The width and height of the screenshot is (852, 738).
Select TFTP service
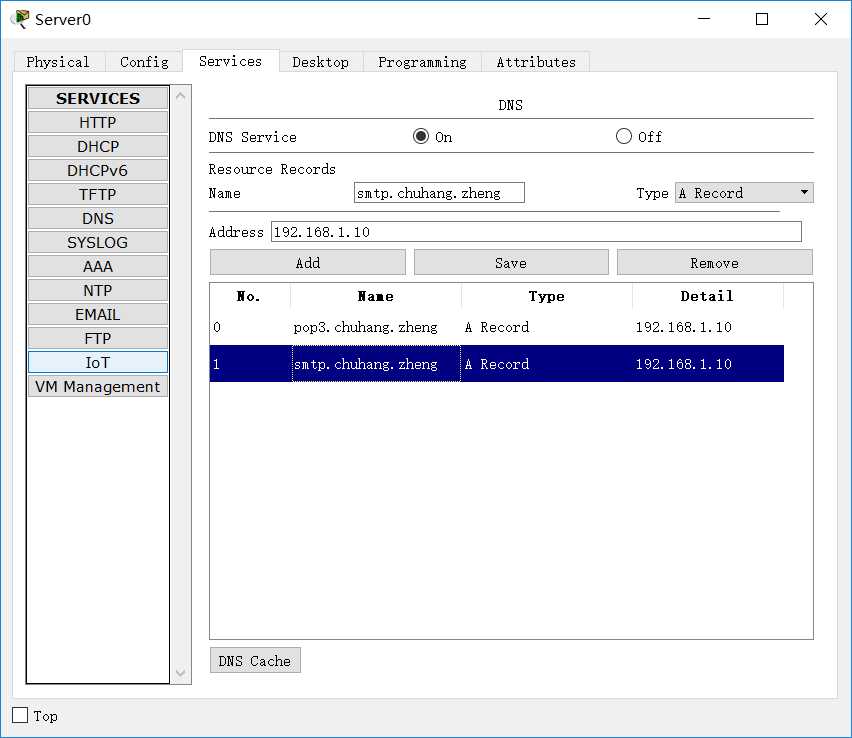coord(98,194)
